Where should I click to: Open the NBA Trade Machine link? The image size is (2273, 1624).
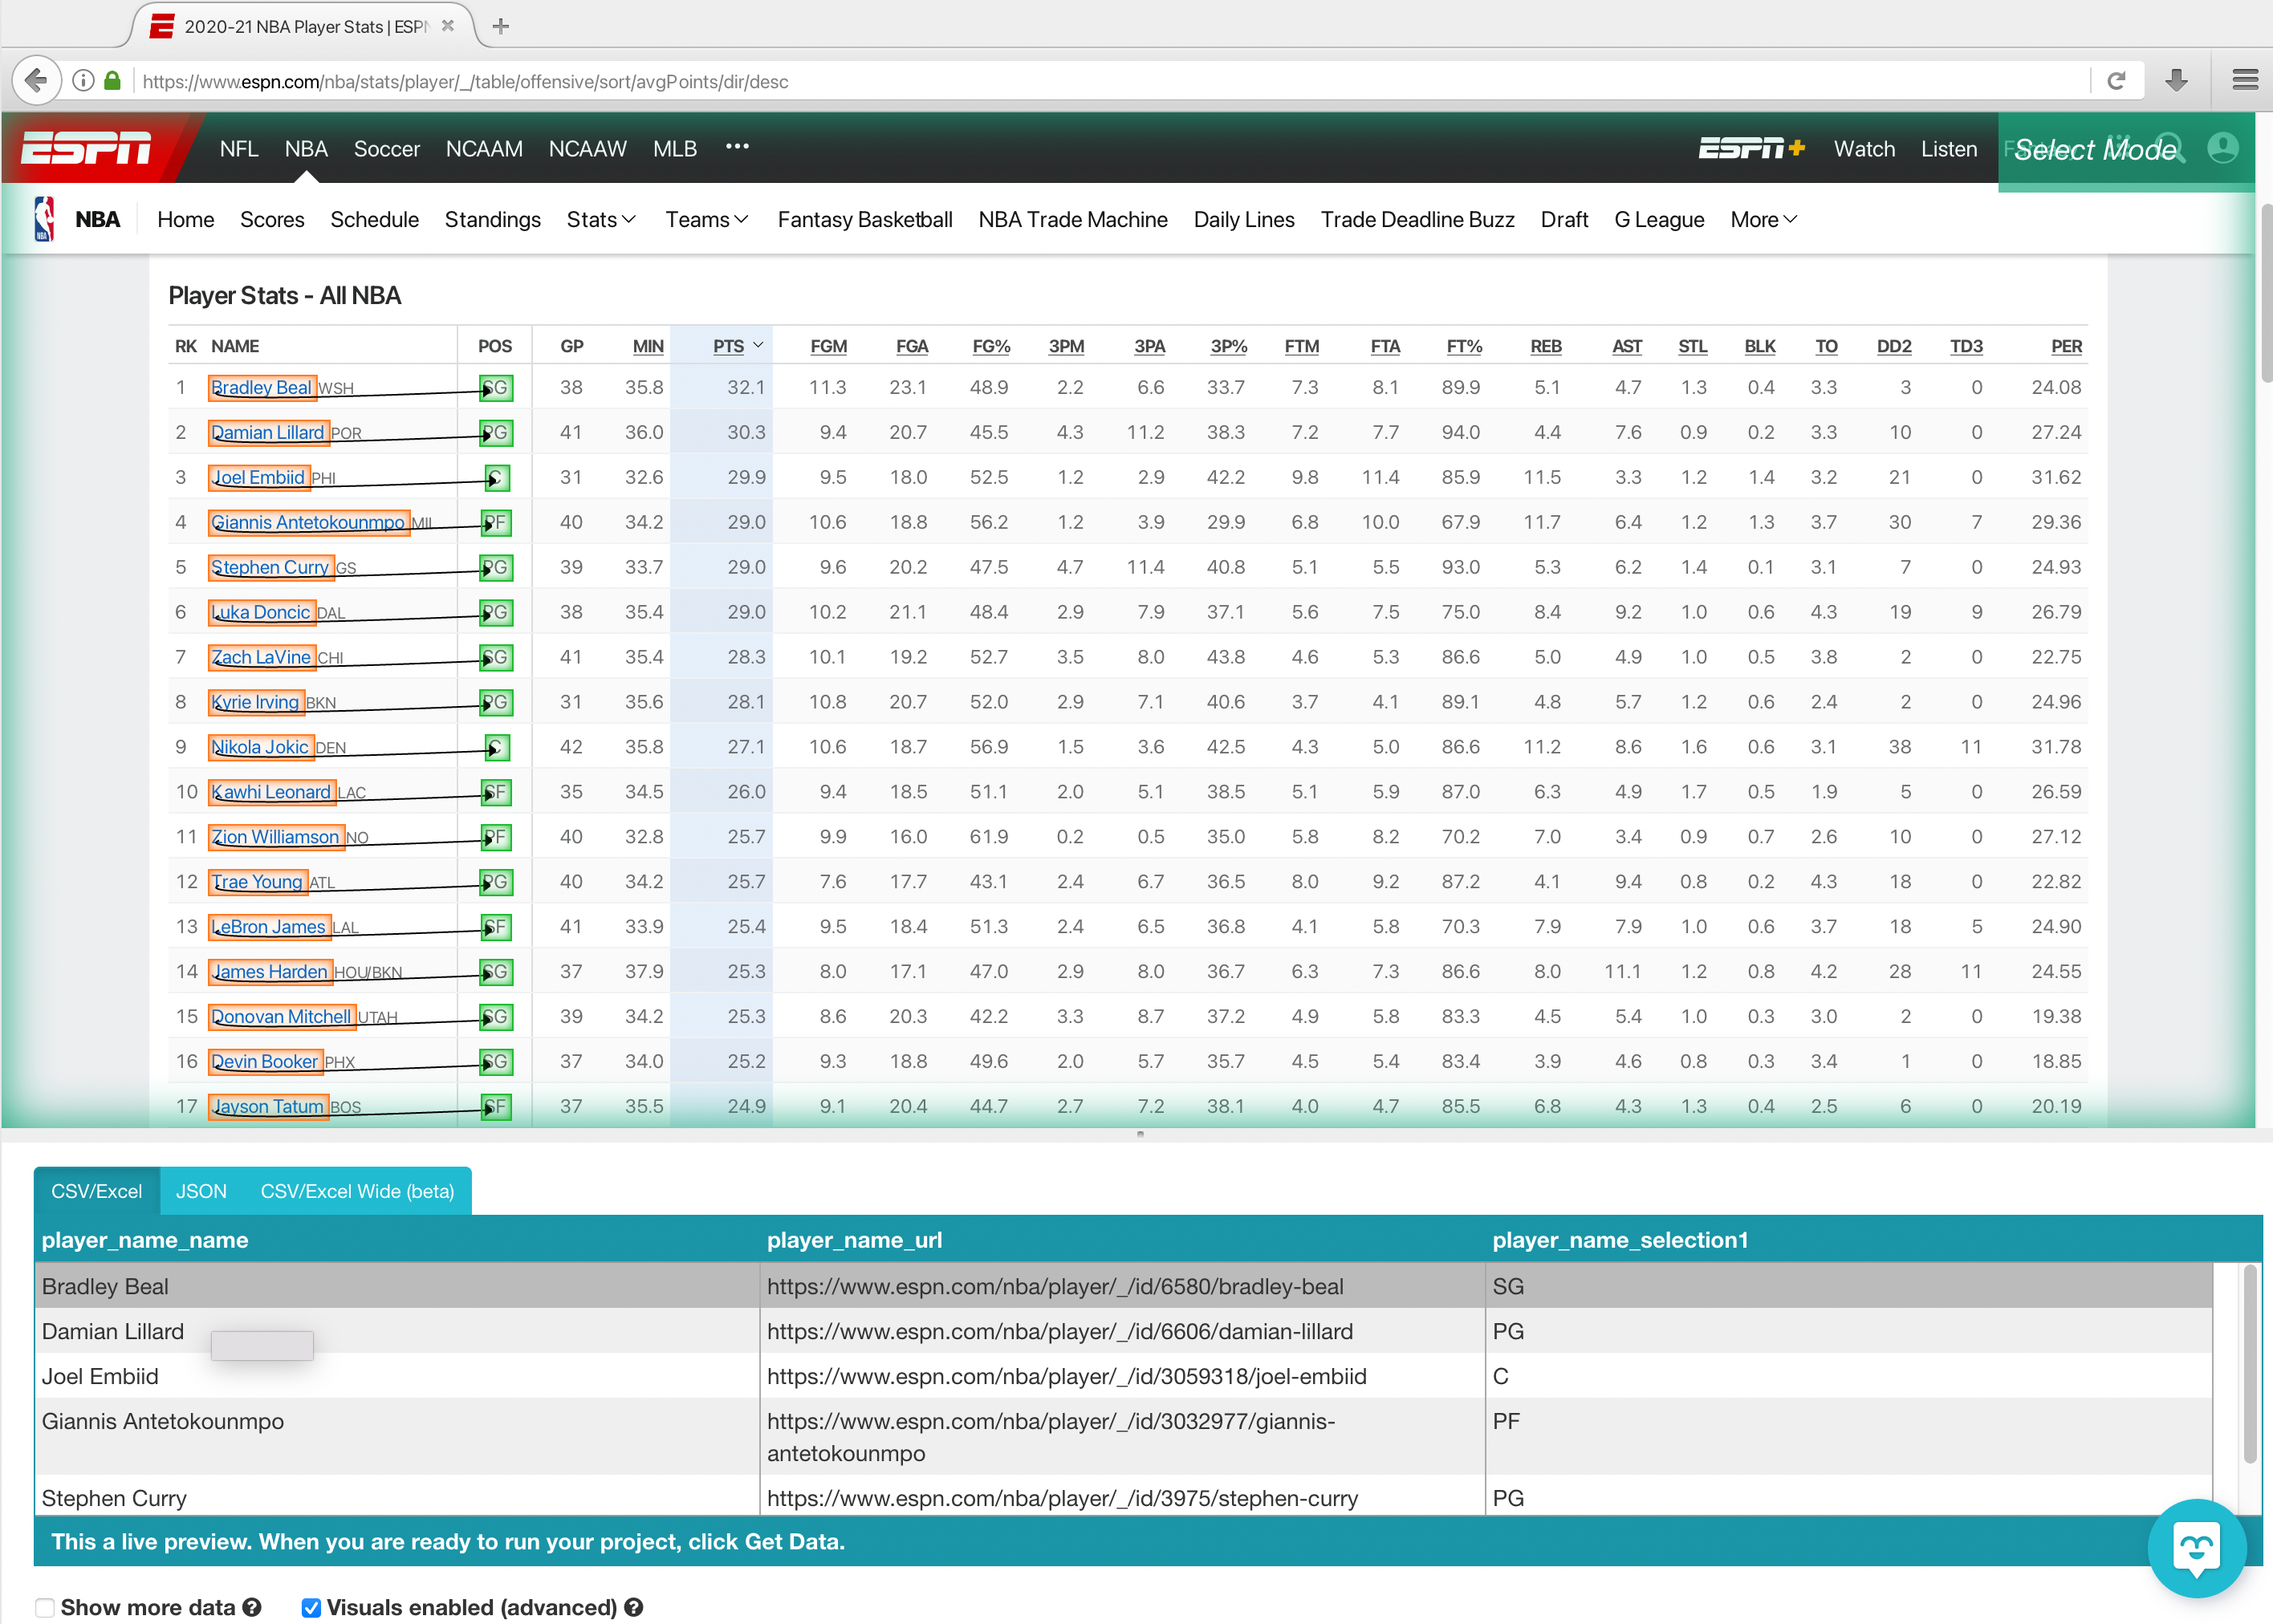(x=1073, y=220)
